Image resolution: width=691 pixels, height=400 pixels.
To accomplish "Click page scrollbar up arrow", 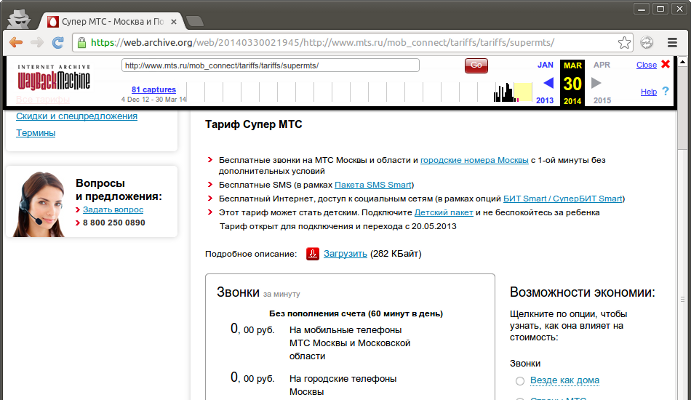I will pyautogui.click(x=682, y=62).
